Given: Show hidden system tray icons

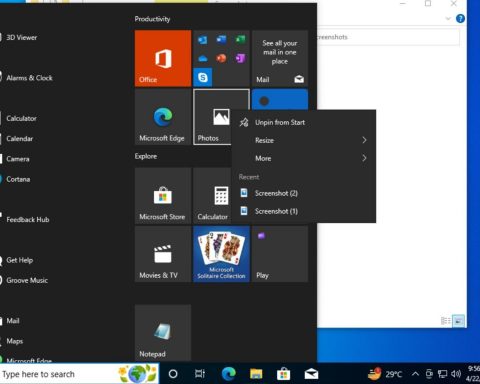Looking at the screenshot, I should [415, 374].
